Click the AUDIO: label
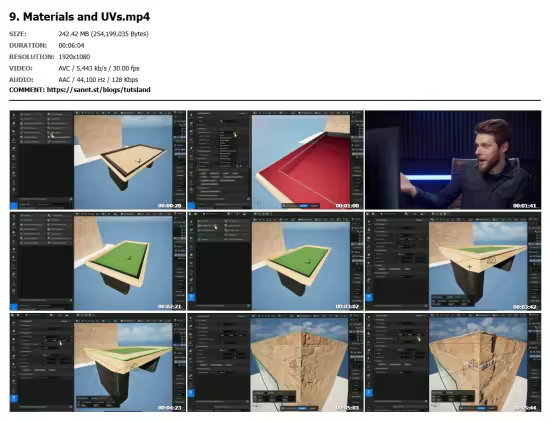 click(x=21, y=80)
